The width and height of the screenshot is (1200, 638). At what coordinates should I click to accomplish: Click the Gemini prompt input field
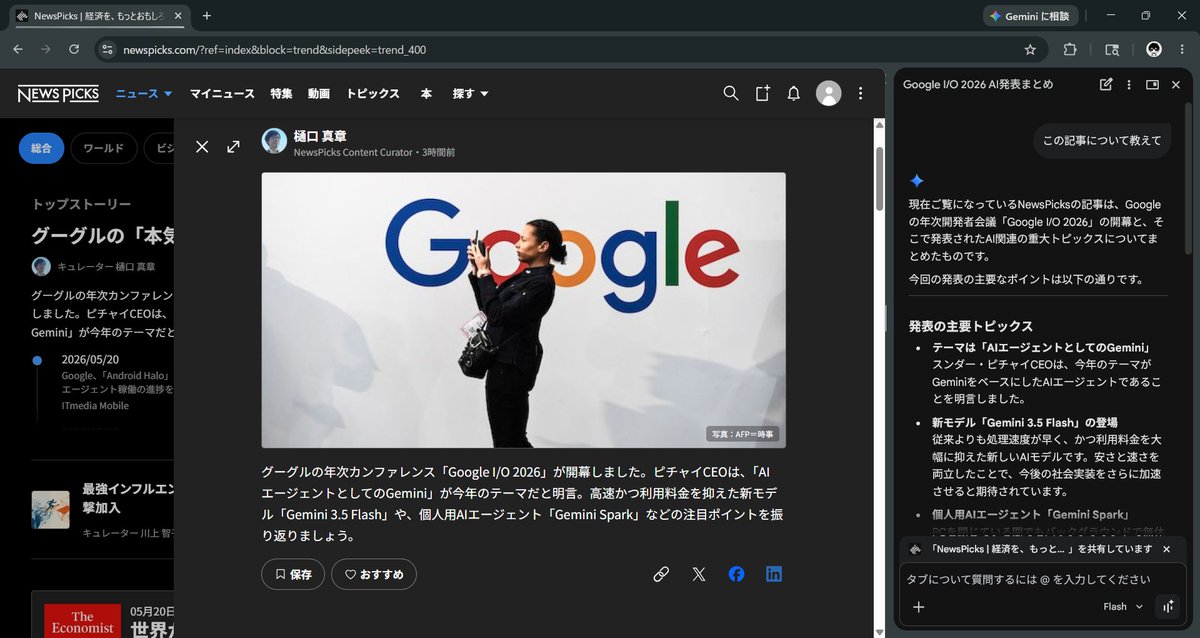click(1040, 579)
